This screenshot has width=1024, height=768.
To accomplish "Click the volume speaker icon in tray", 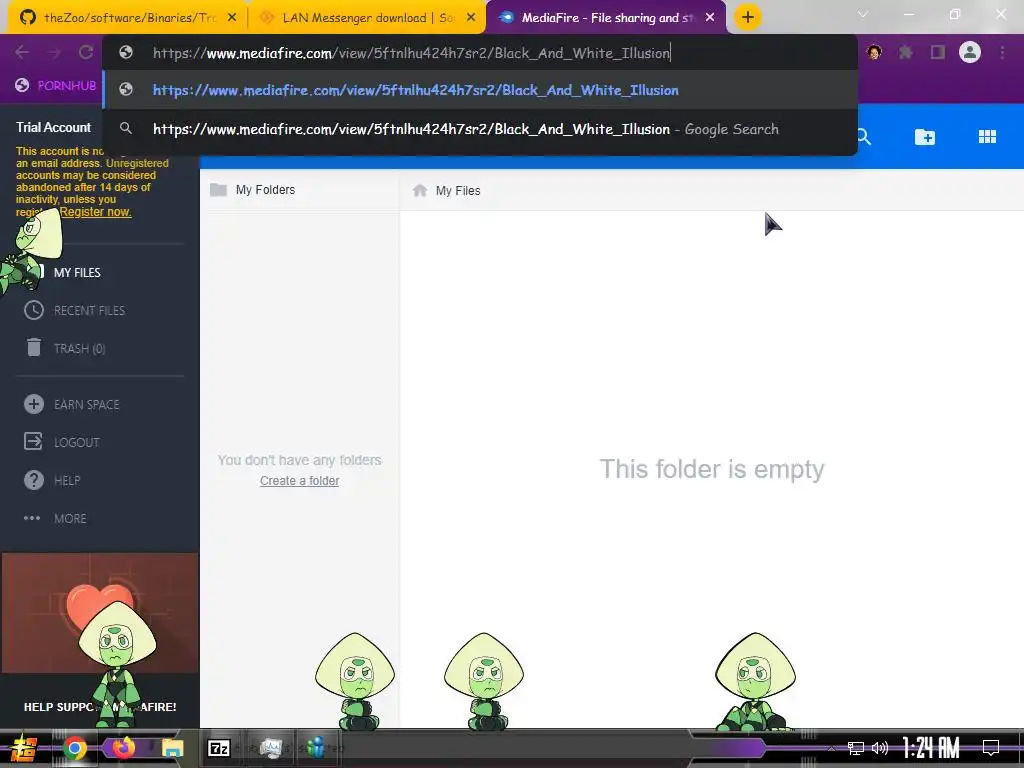I will (x=880, y=748).
